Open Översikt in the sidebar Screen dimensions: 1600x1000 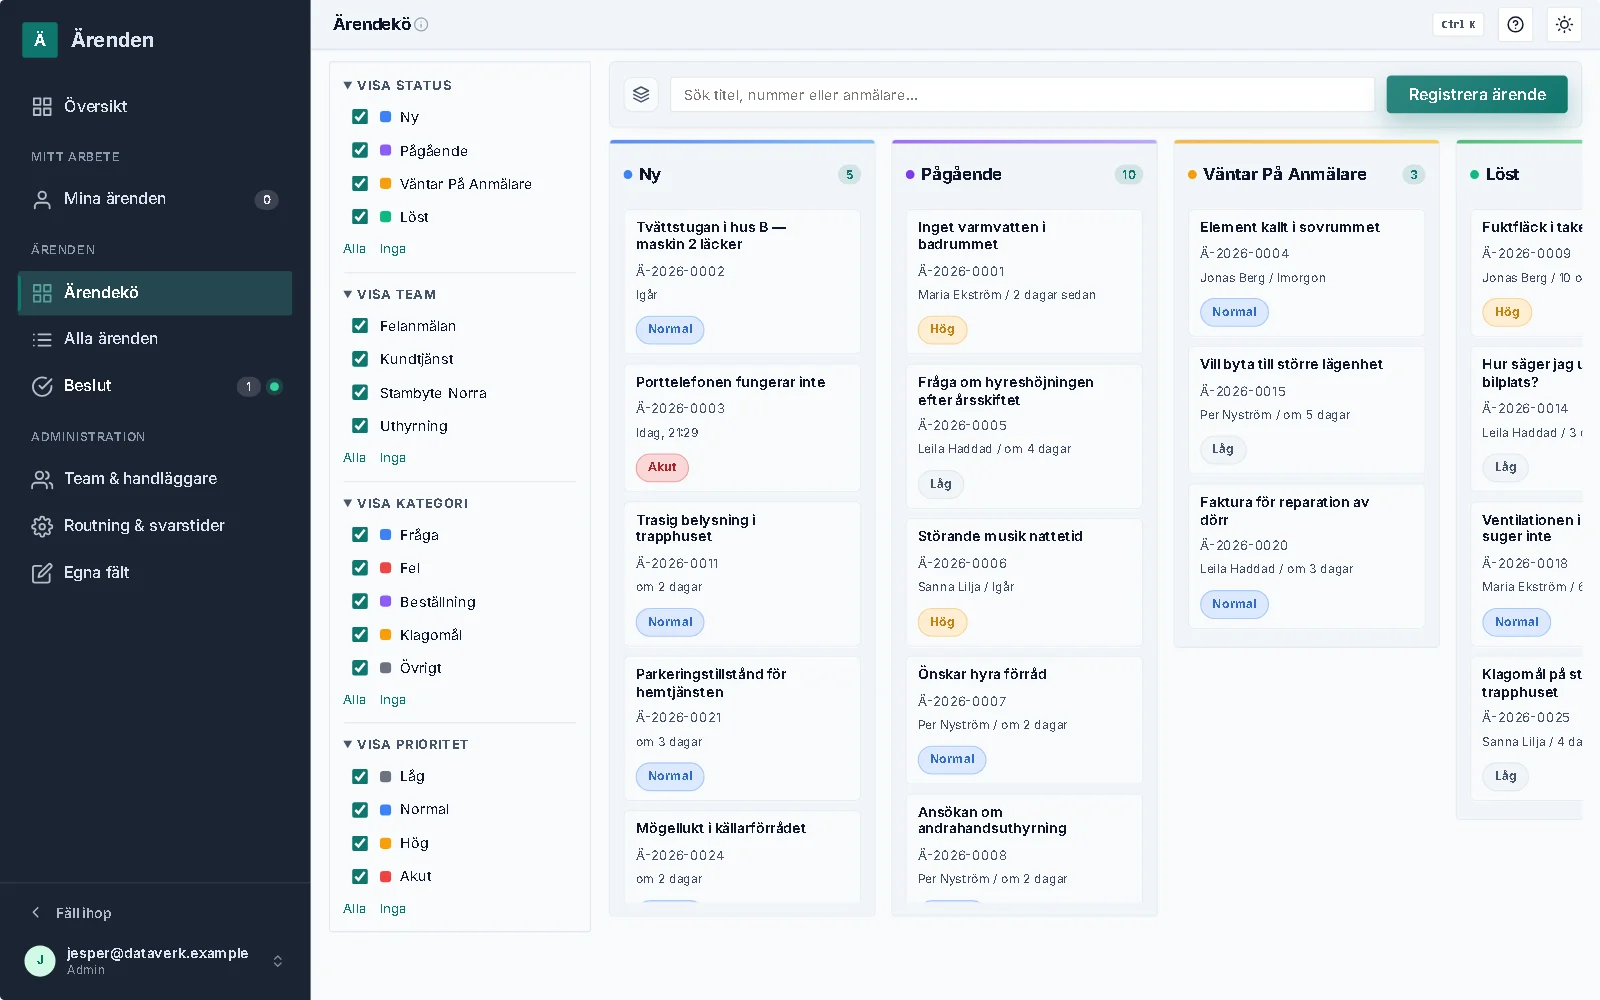[x=155, y=107]
